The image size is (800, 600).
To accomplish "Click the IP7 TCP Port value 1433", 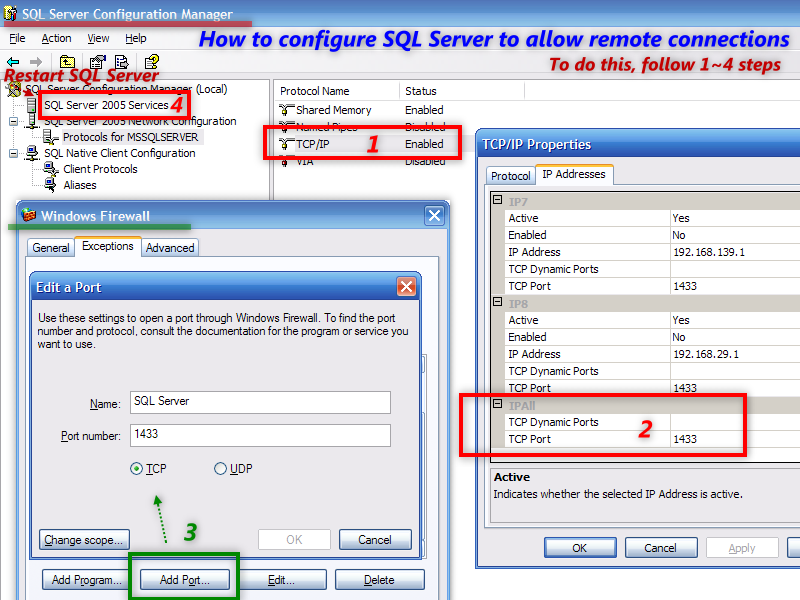I will (685, 286).
